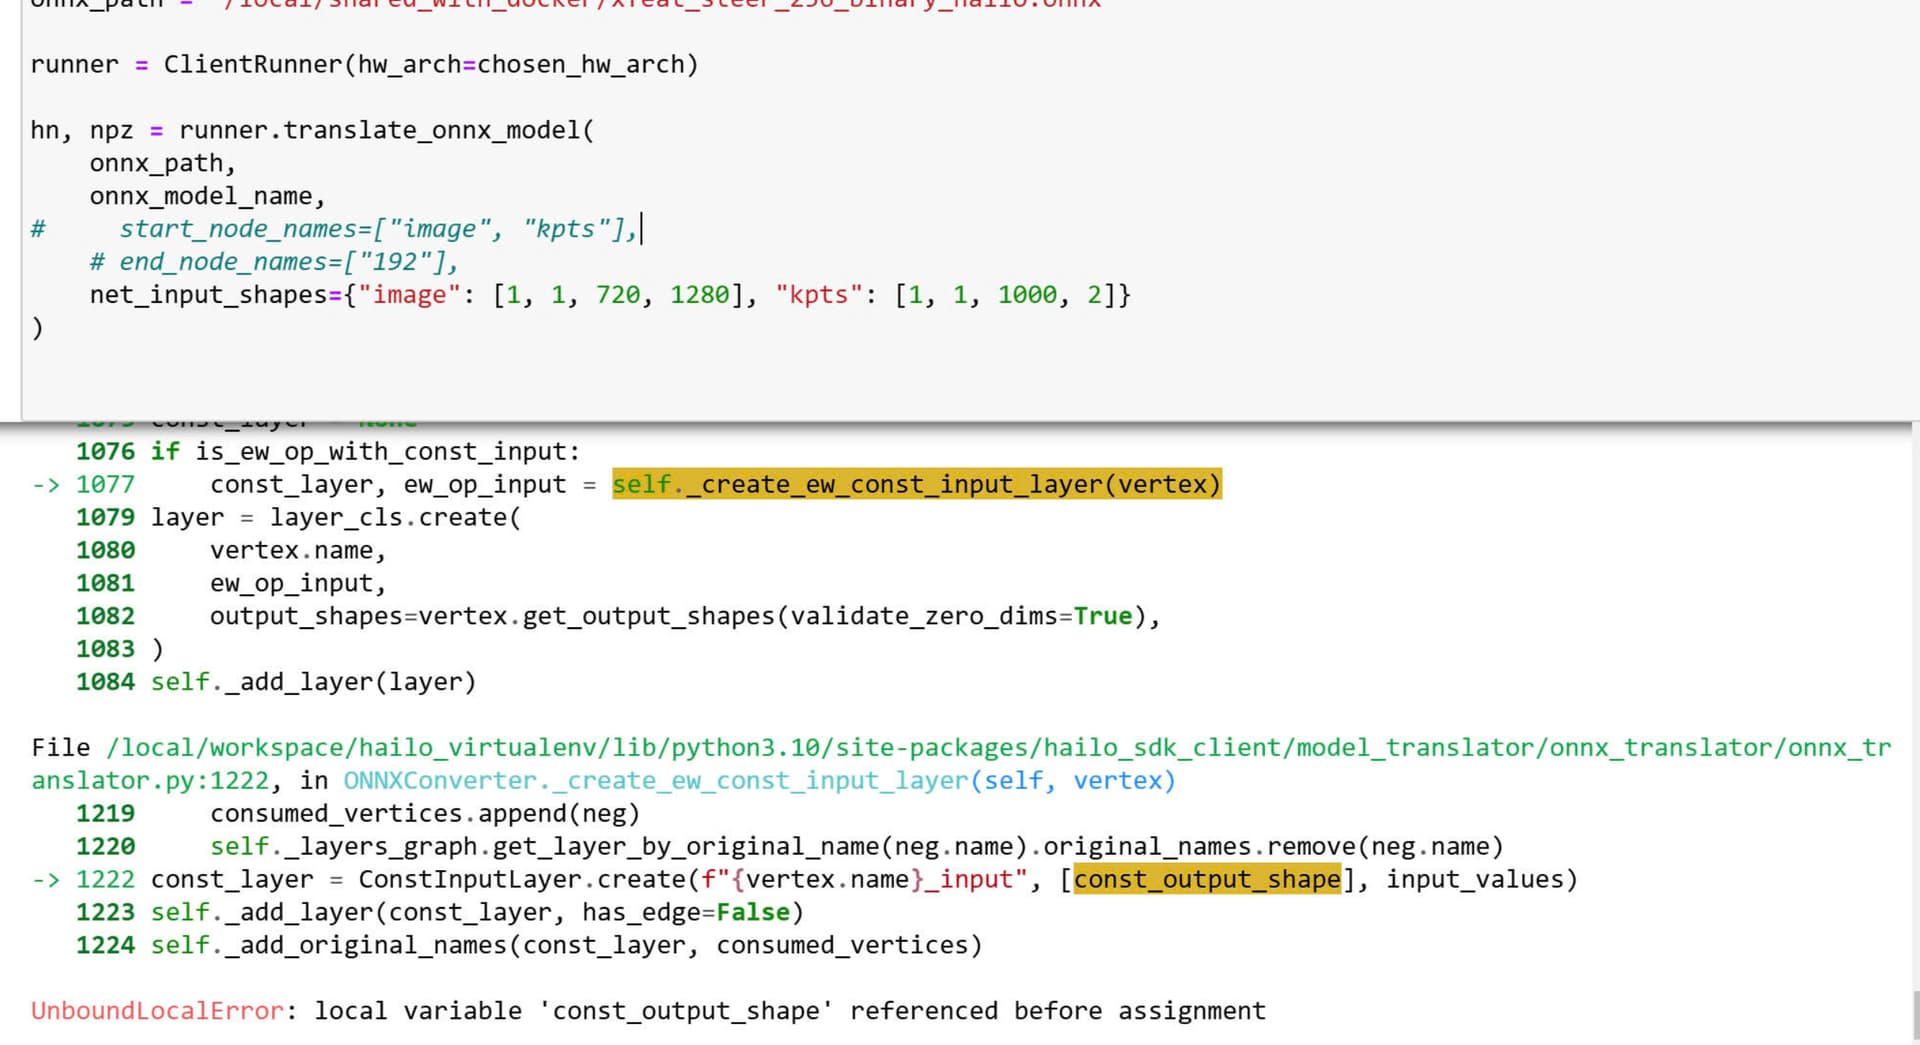This screenshot has width=1920, height=1045.
Task: Click the highlighted const_output_shape variable
Action: point(1206,880)
